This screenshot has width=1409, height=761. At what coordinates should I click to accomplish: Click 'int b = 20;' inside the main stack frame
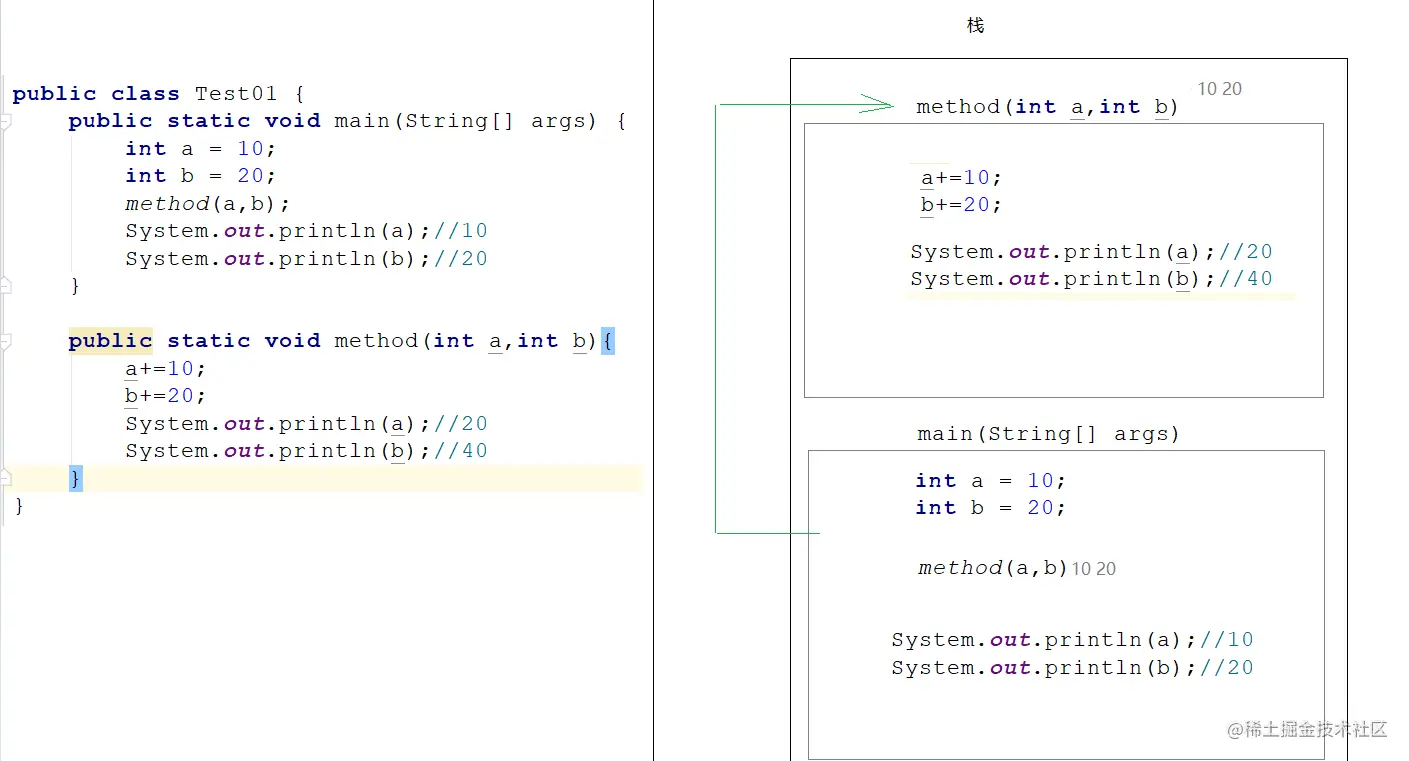click(991, 508)
